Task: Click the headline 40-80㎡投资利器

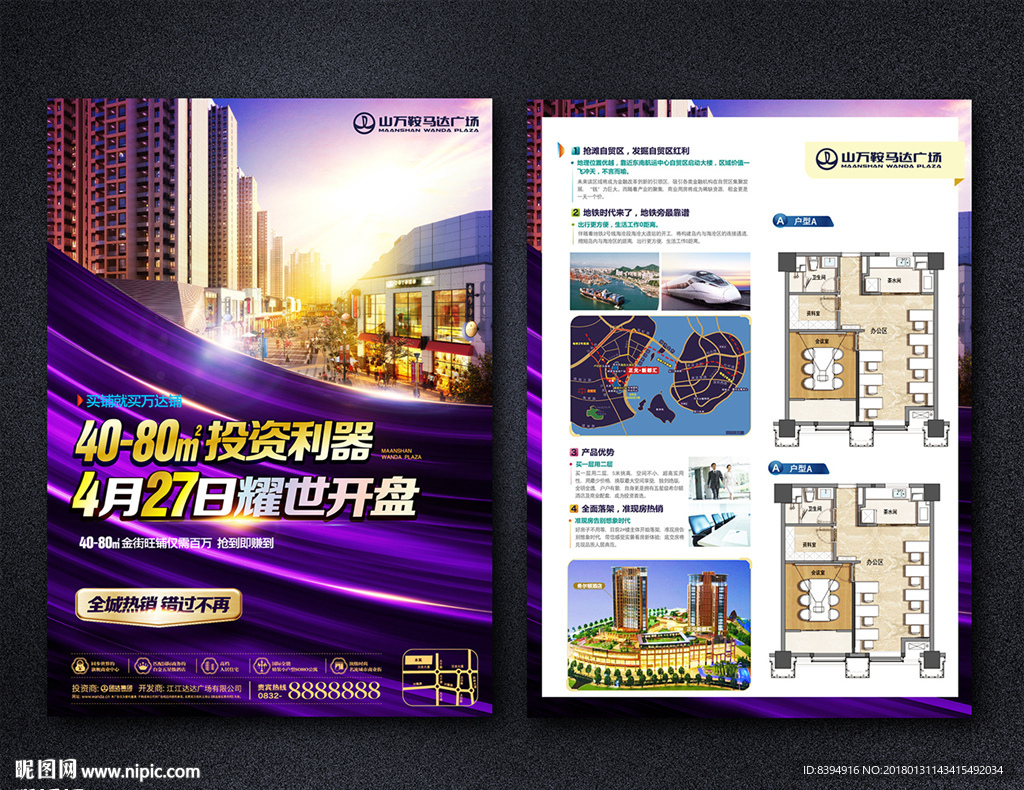Action: click(223, 441)
